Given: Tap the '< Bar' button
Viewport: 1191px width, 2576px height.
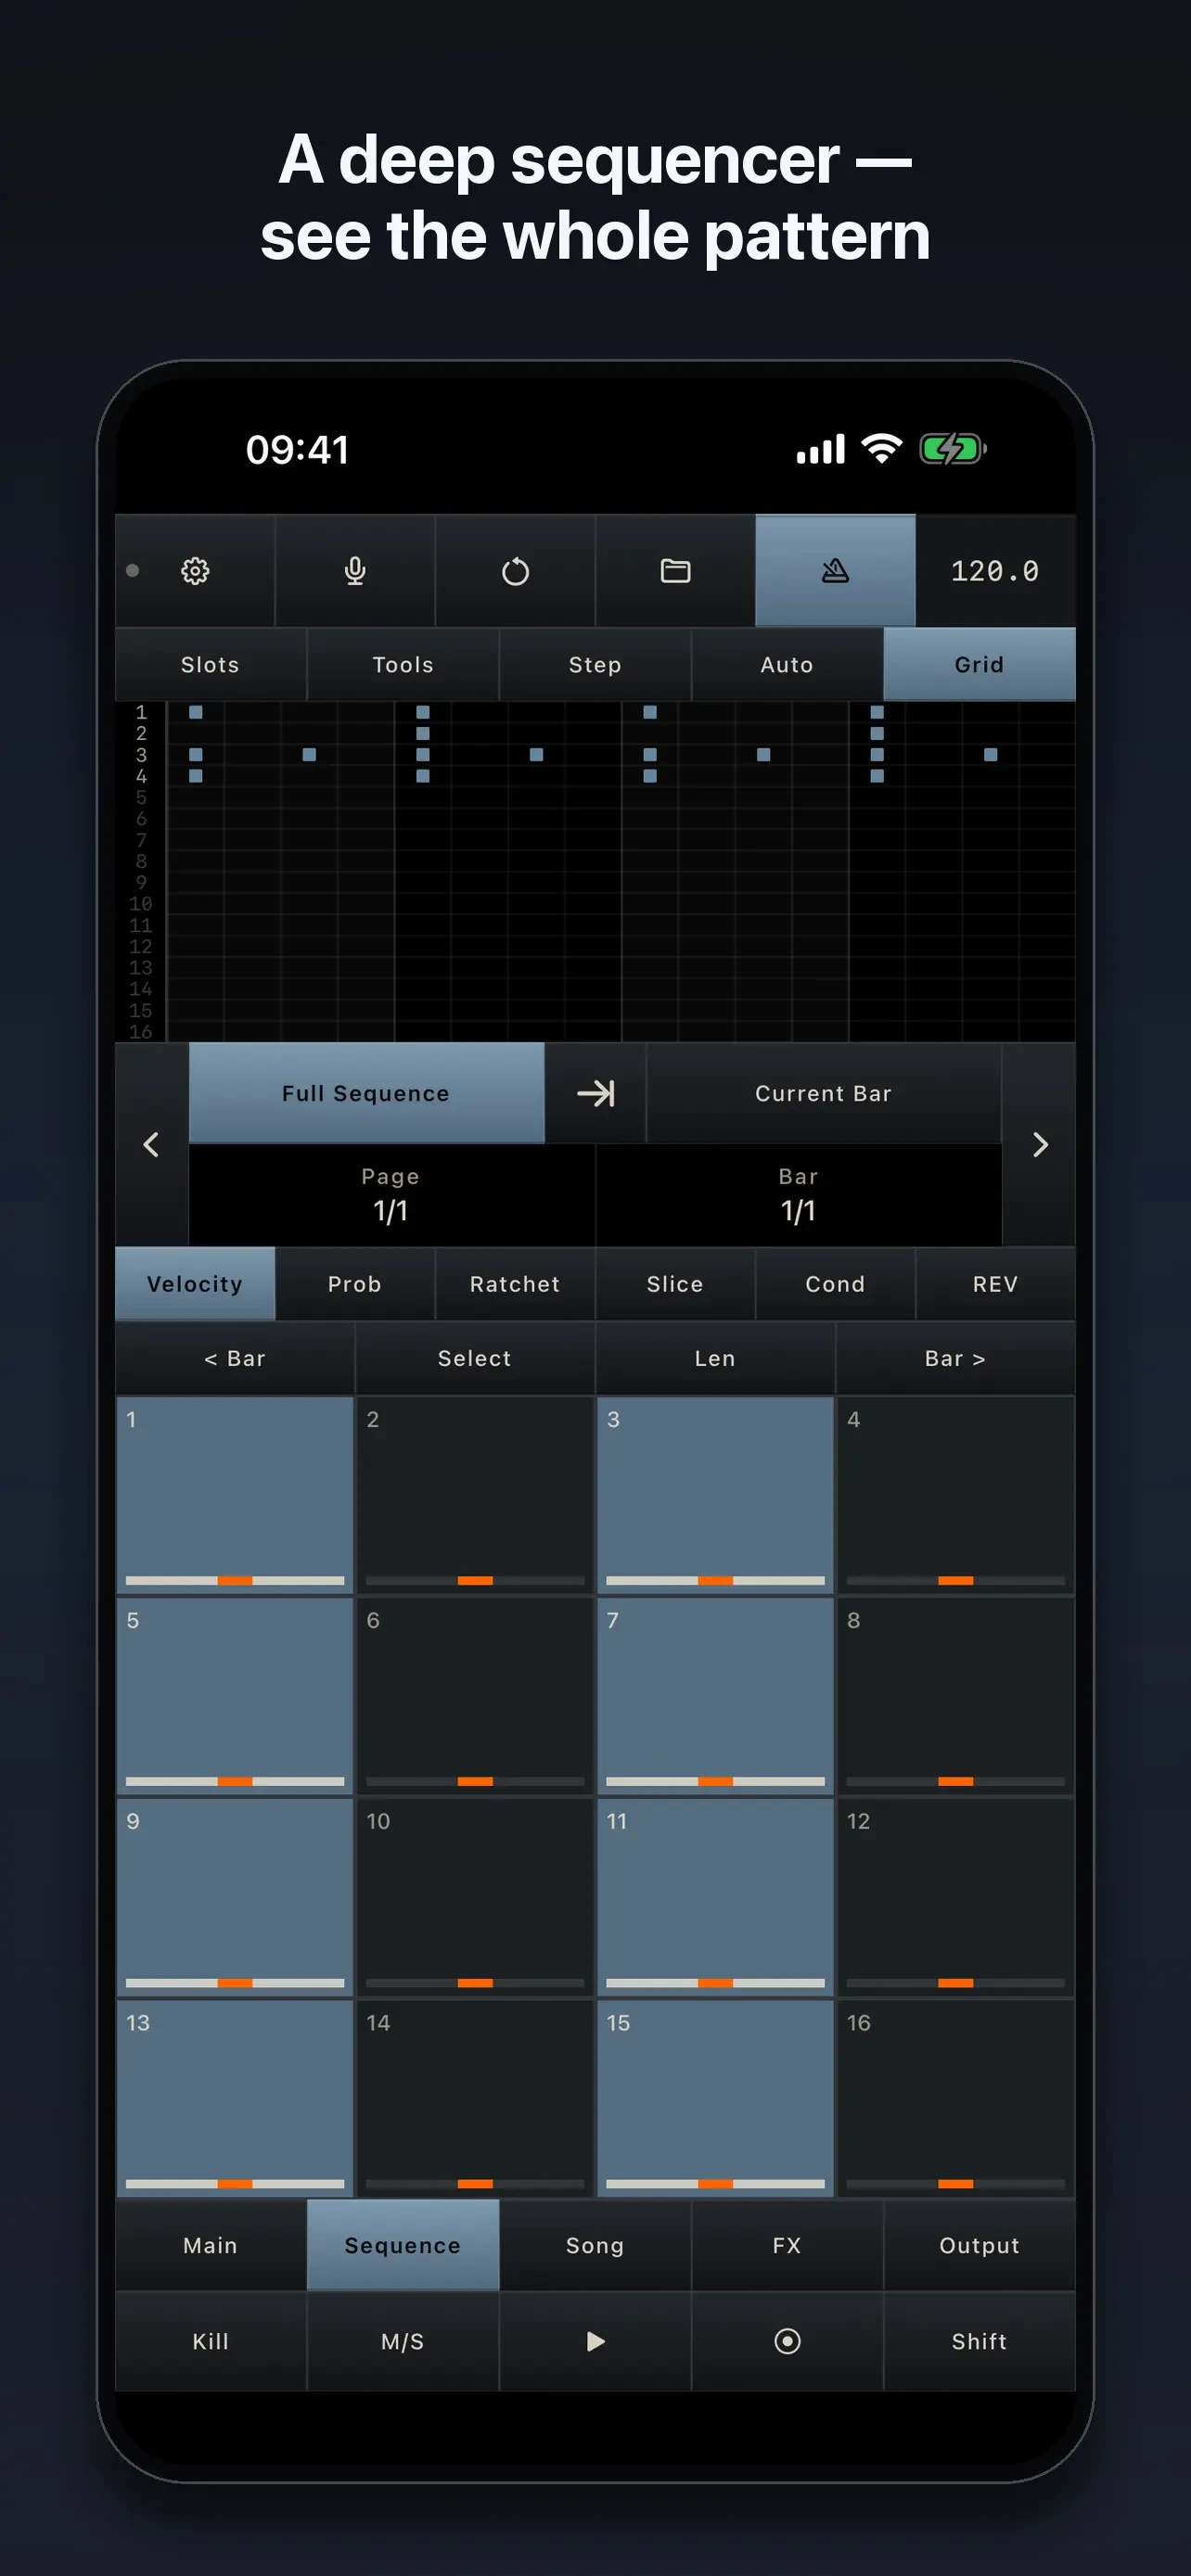Looking at the screenshot, I should pyautogui.click(x=235, y=1358).
